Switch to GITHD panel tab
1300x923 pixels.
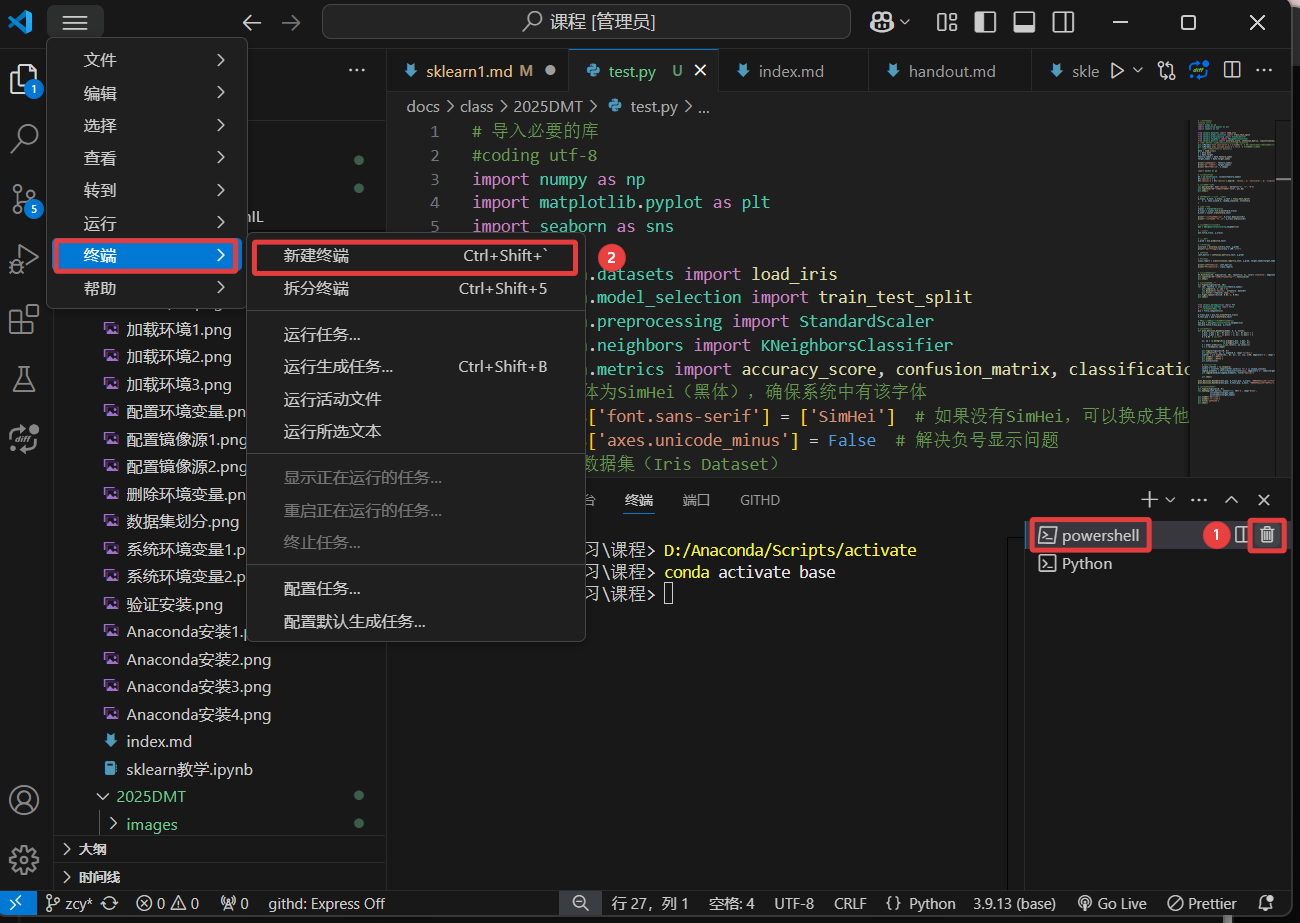pyautogui.click(x=760, y=499)
